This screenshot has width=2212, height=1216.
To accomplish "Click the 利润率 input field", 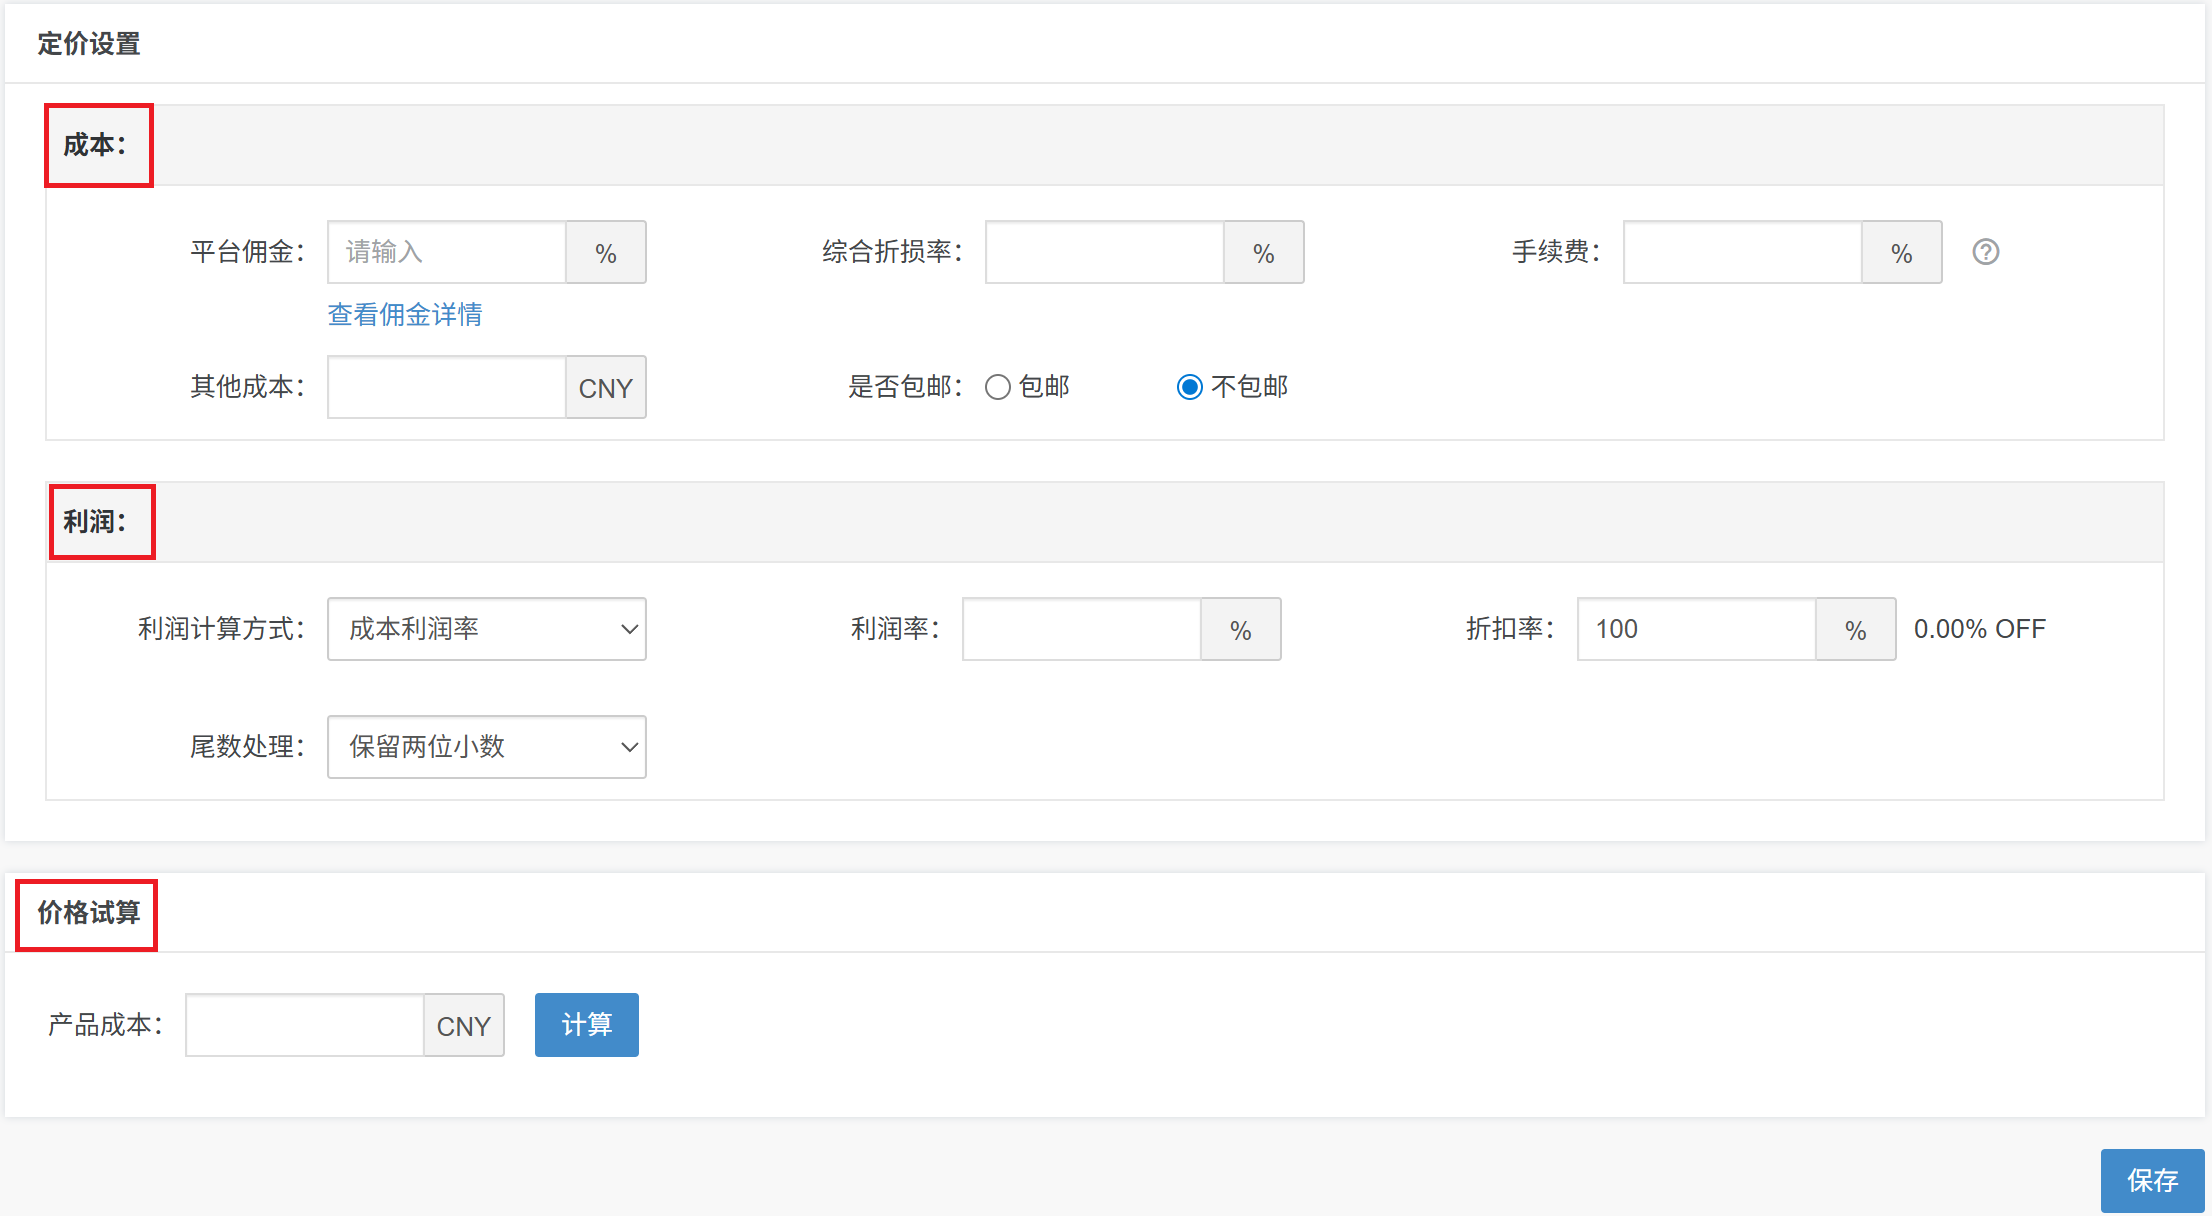I will [1081, 629].
